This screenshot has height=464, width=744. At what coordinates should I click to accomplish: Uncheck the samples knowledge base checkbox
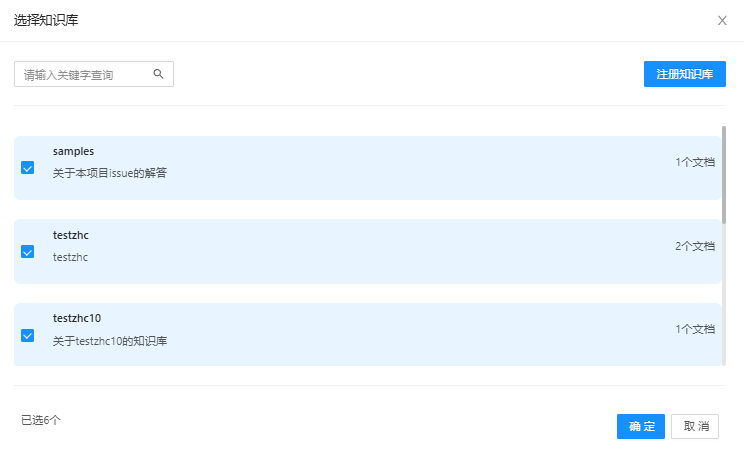click(x=28, y=168)
